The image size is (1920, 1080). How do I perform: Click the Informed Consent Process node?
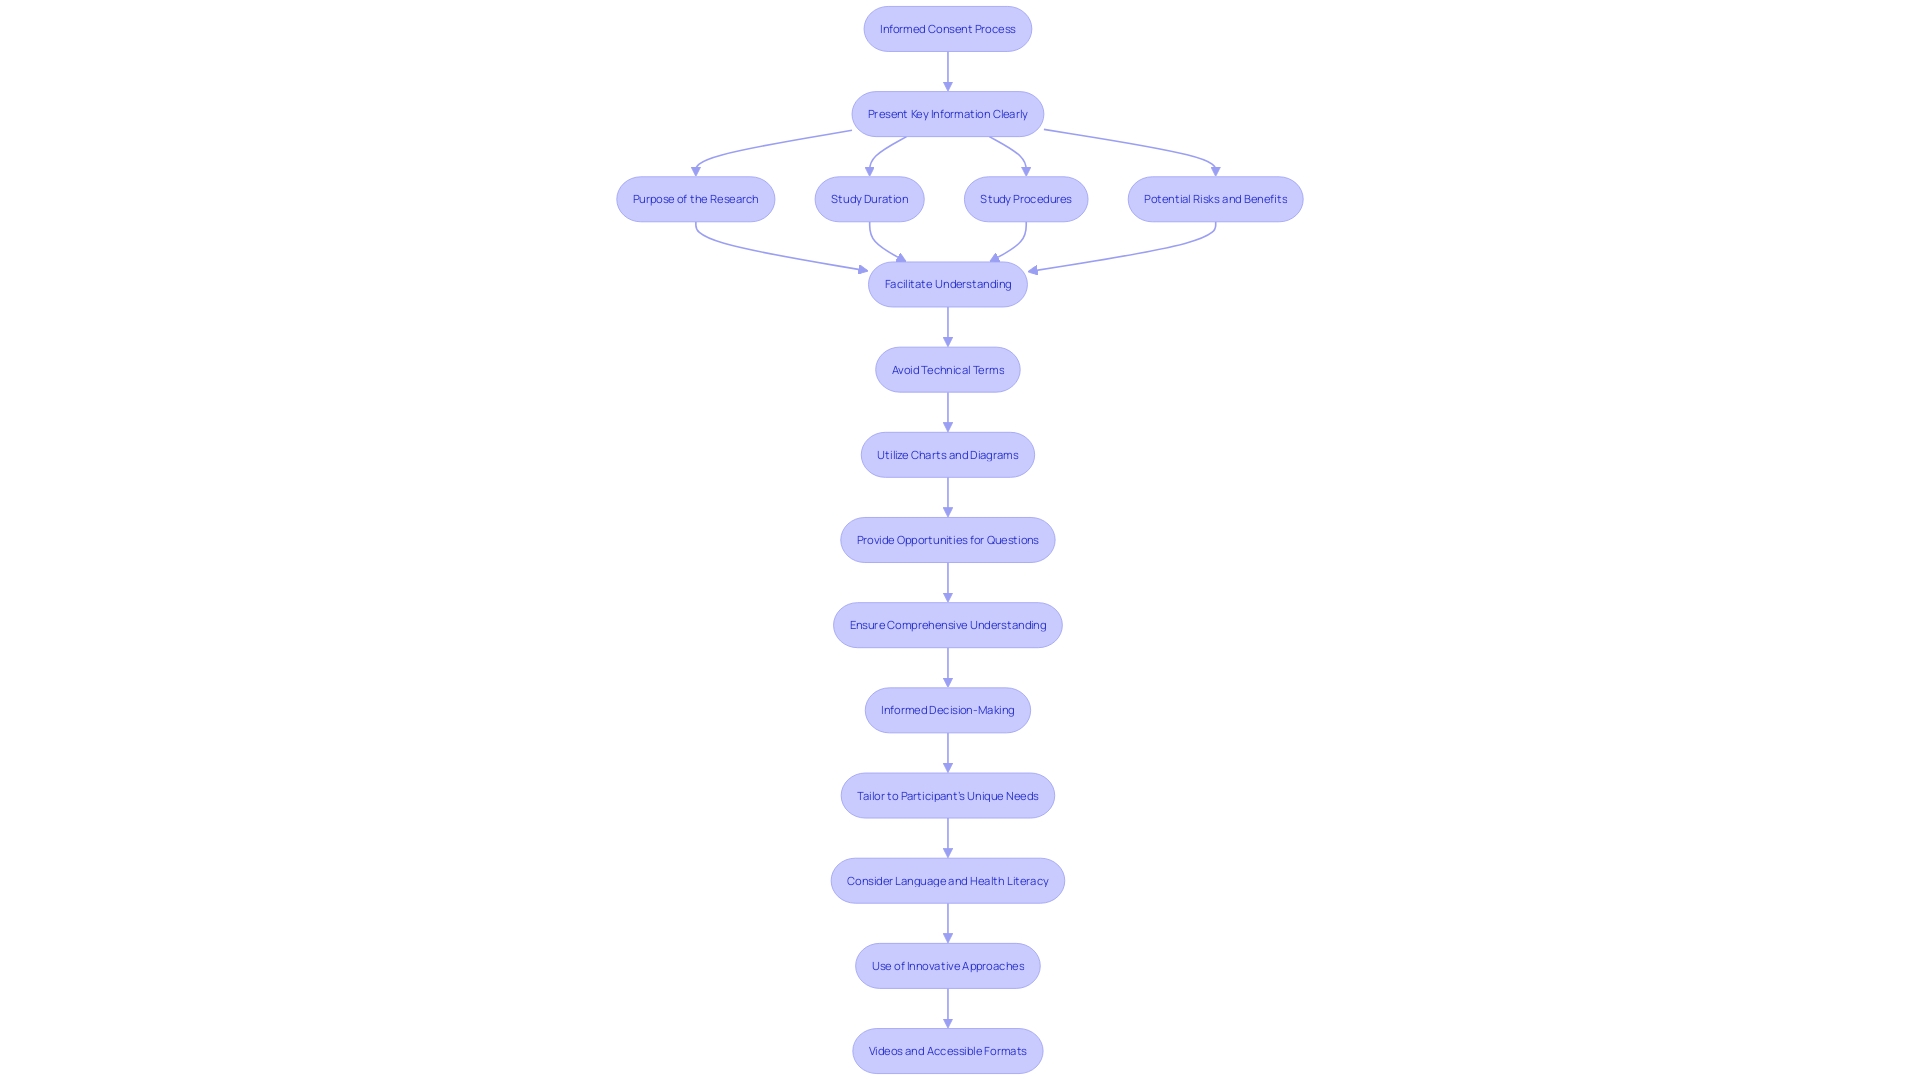(947, 28)
